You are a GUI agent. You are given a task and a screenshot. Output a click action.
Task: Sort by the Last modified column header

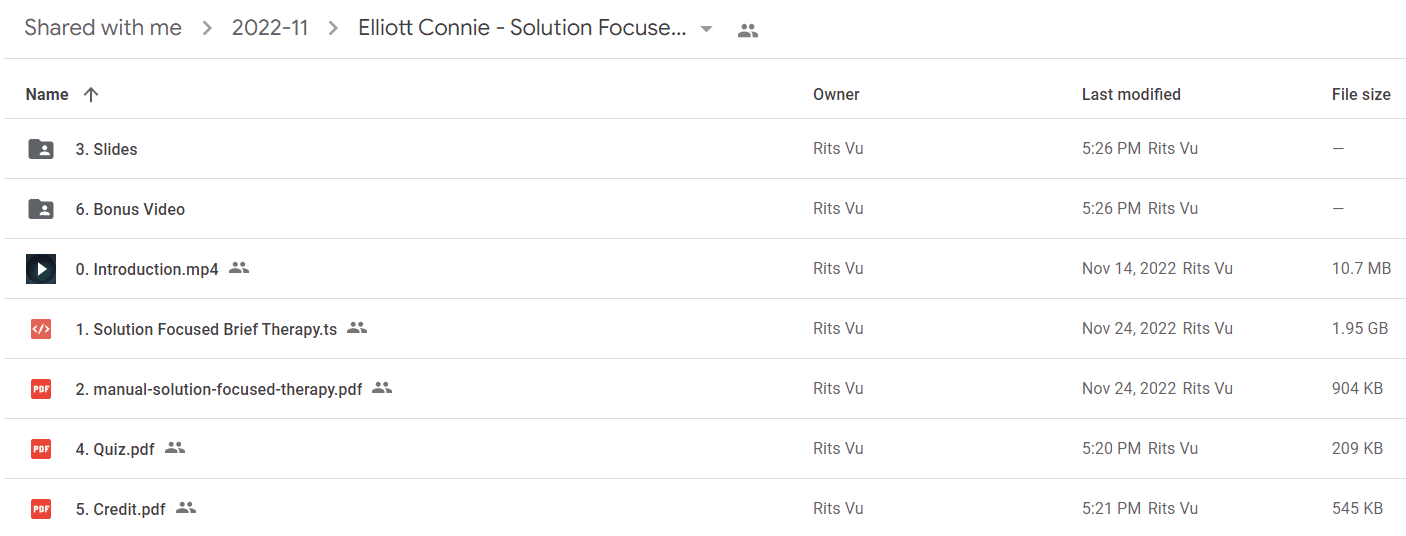tap(1131, 95)
